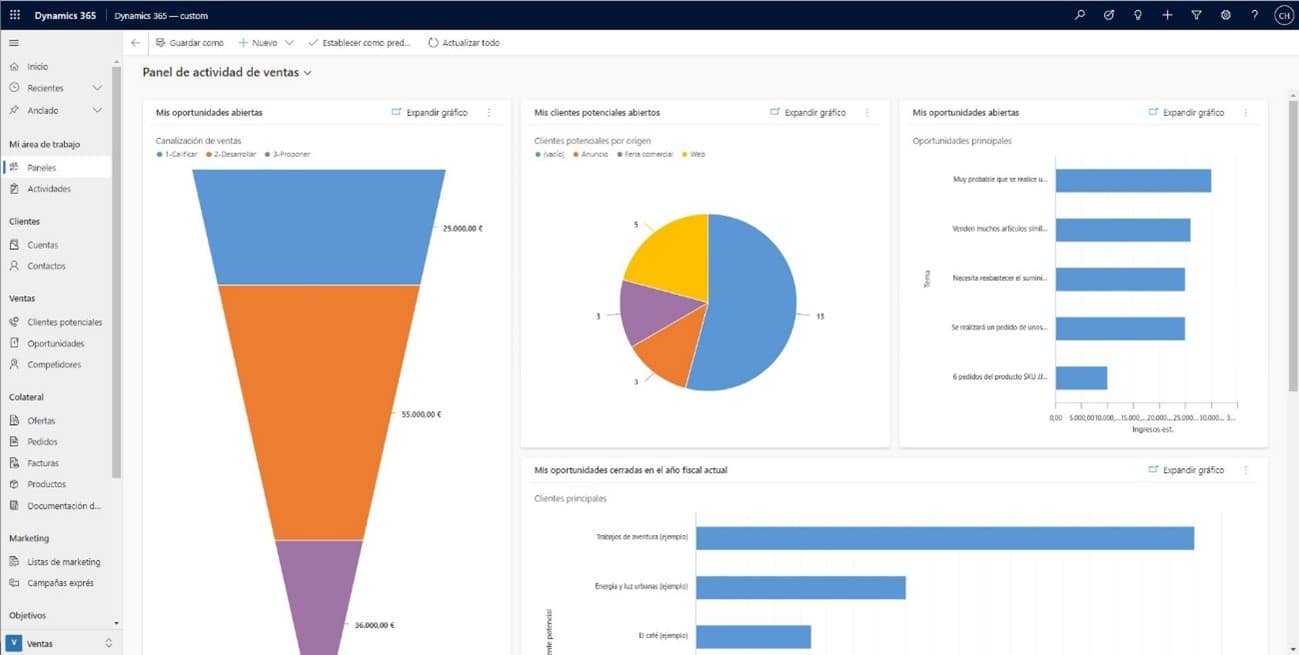Viewport: 1299px width, 655px height.
Task: Click the Clientes potenciales sidebar icon
Action: (14, 322)
